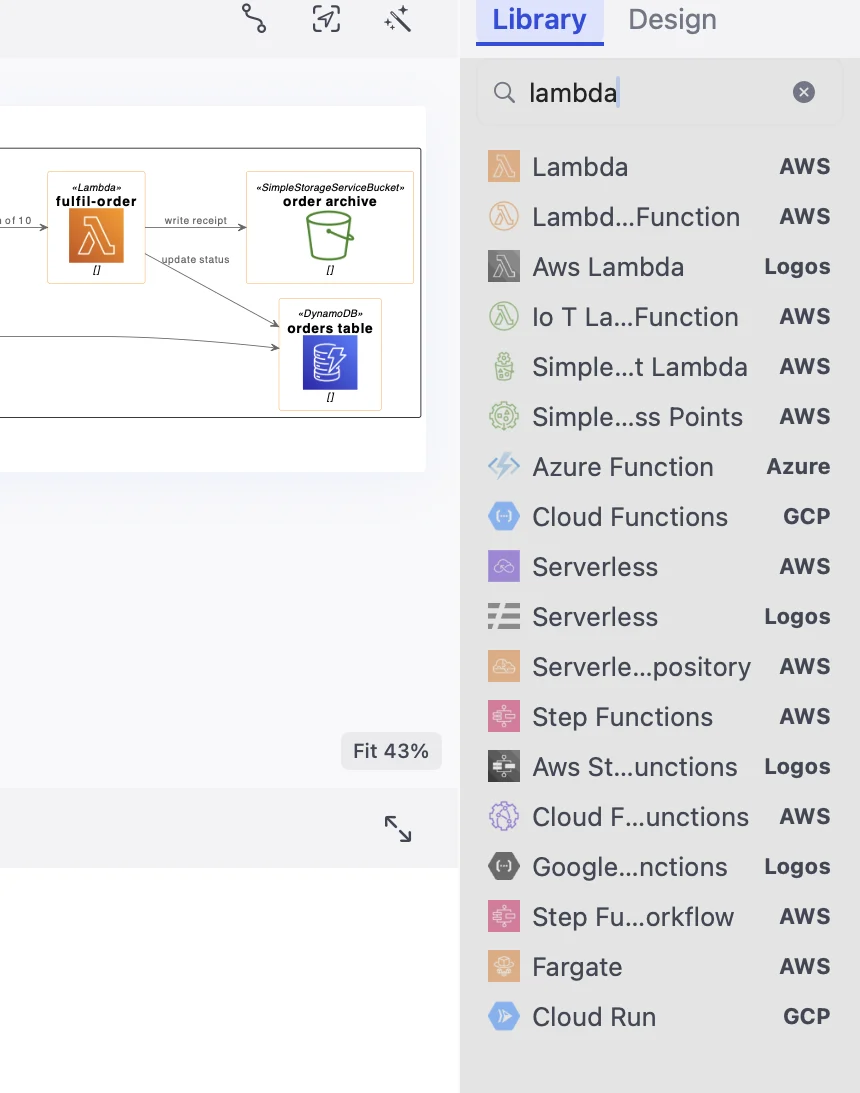Select the fulfil-order Lambda node
The width and height of the screenshot is (860, 1093).
[96, 227]
